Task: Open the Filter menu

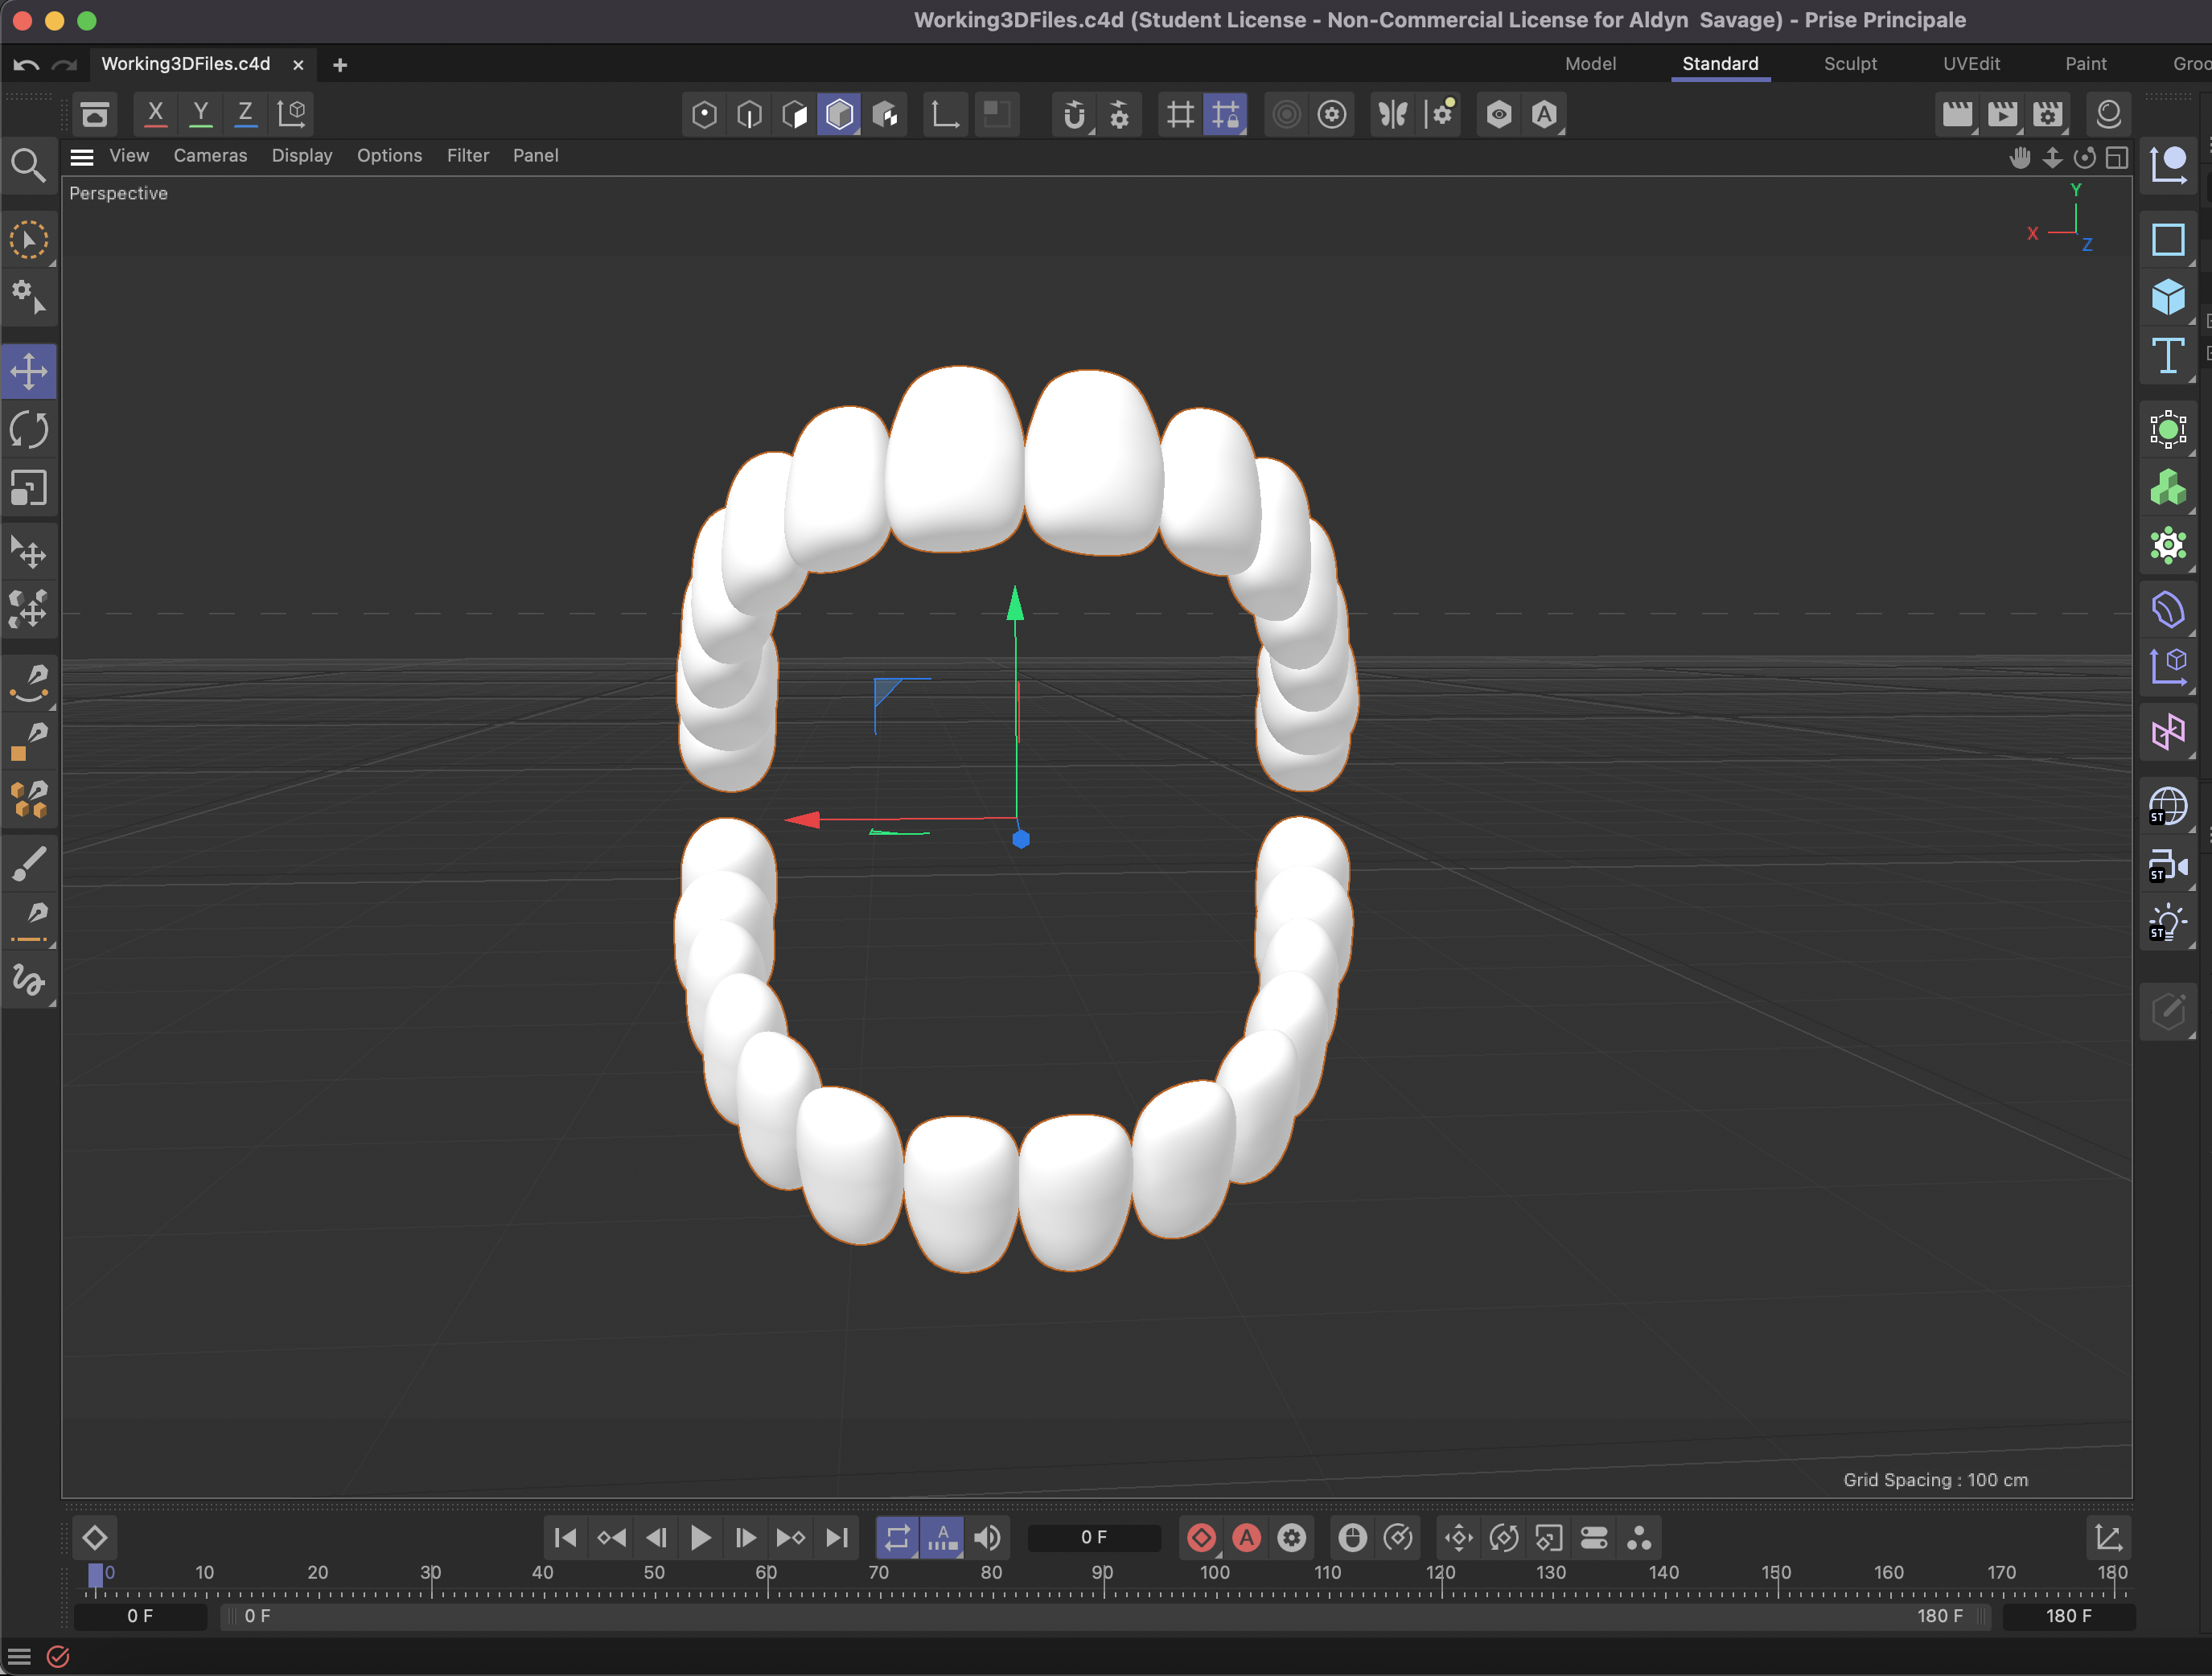Action: click(468, 156)
